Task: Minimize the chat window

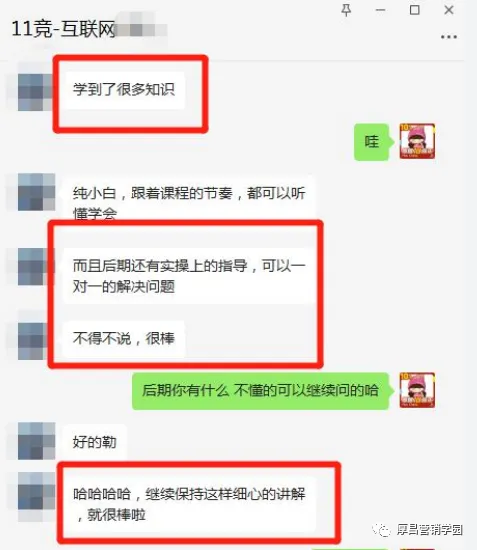Action: coord(381,11)
